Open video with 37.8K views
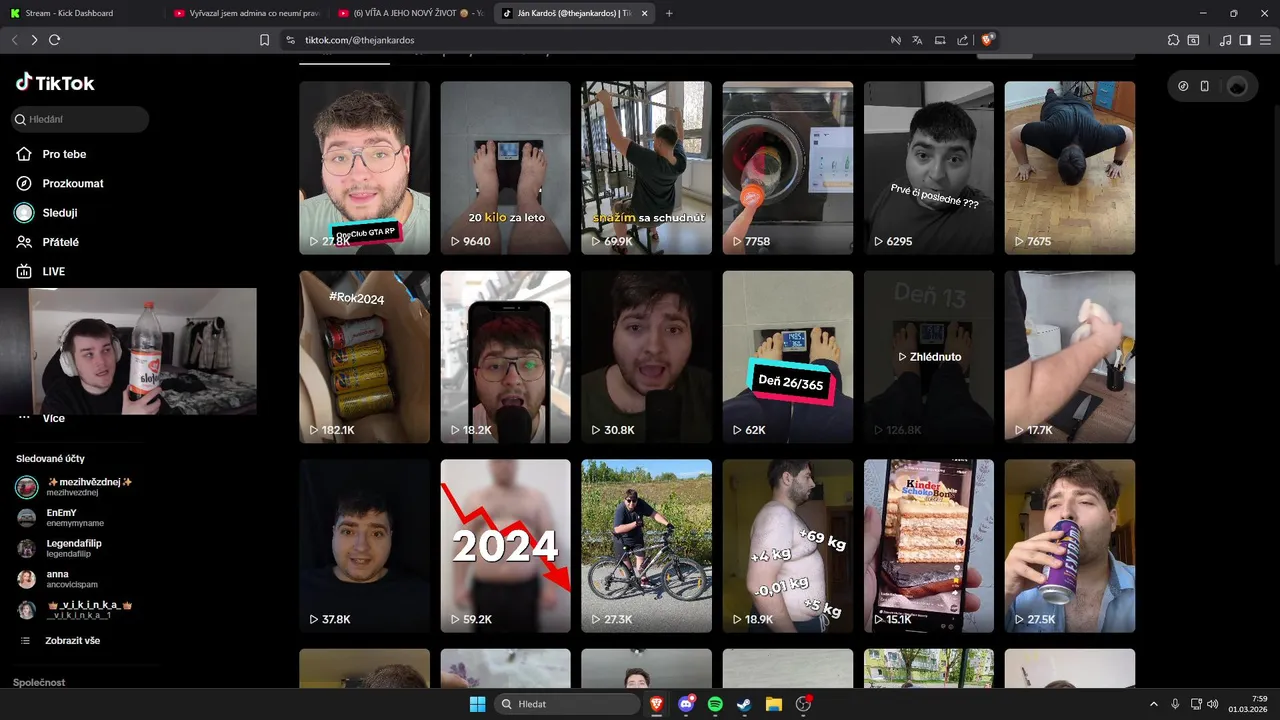Screen dimensions: 1280x720 [x=365, y=546]
